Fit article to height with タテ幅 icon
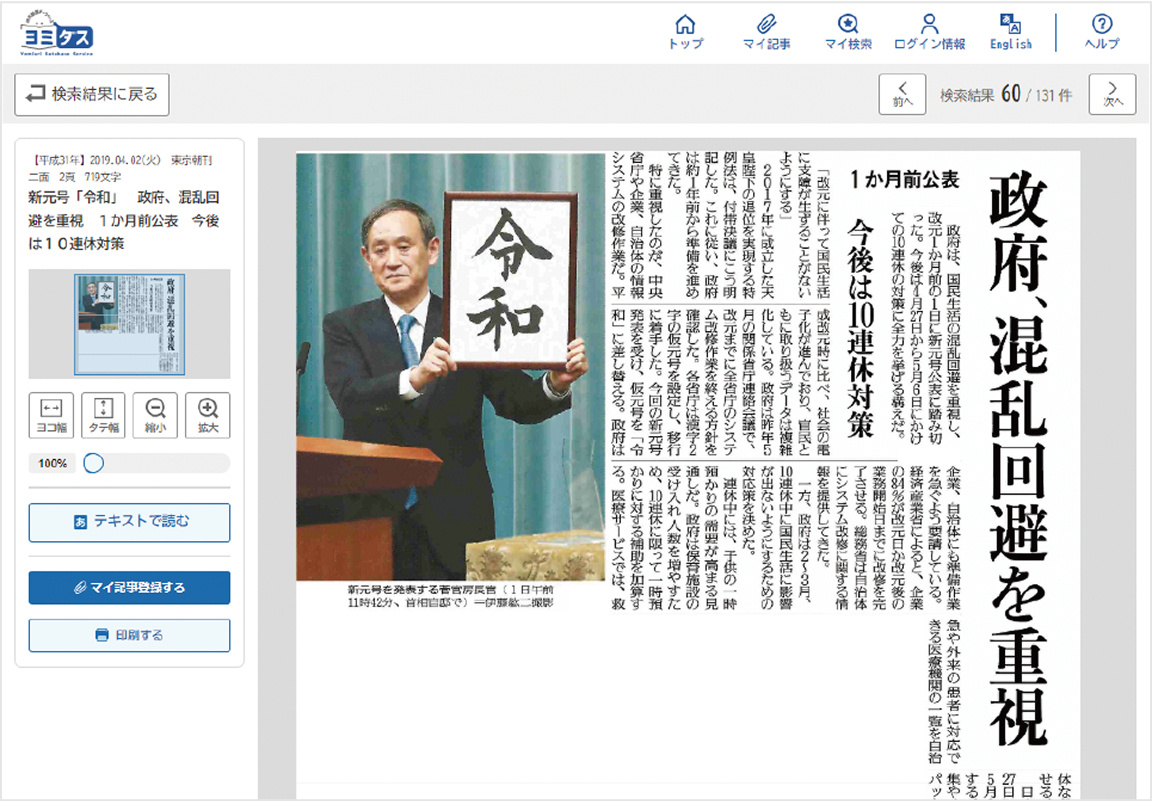The width and height of the screenshot is (1152, 801). (101, 414)
